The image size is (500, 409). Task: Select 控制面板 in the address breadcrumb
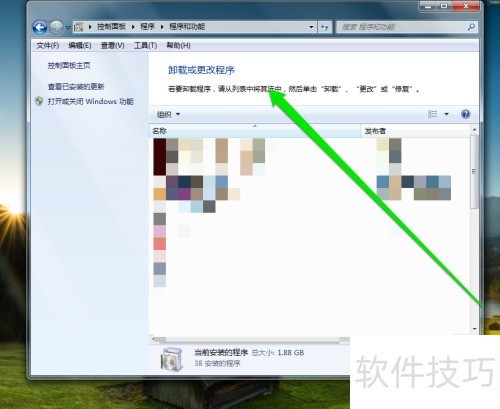[x=111, y=27]
